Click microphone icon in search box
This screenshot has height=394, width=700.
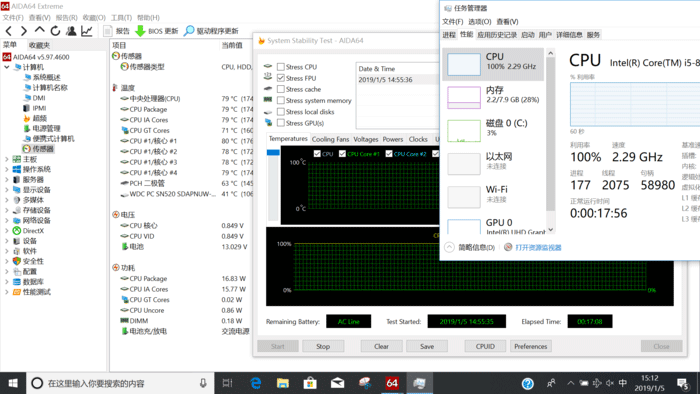pyautogui.click(x=203, y=383)
